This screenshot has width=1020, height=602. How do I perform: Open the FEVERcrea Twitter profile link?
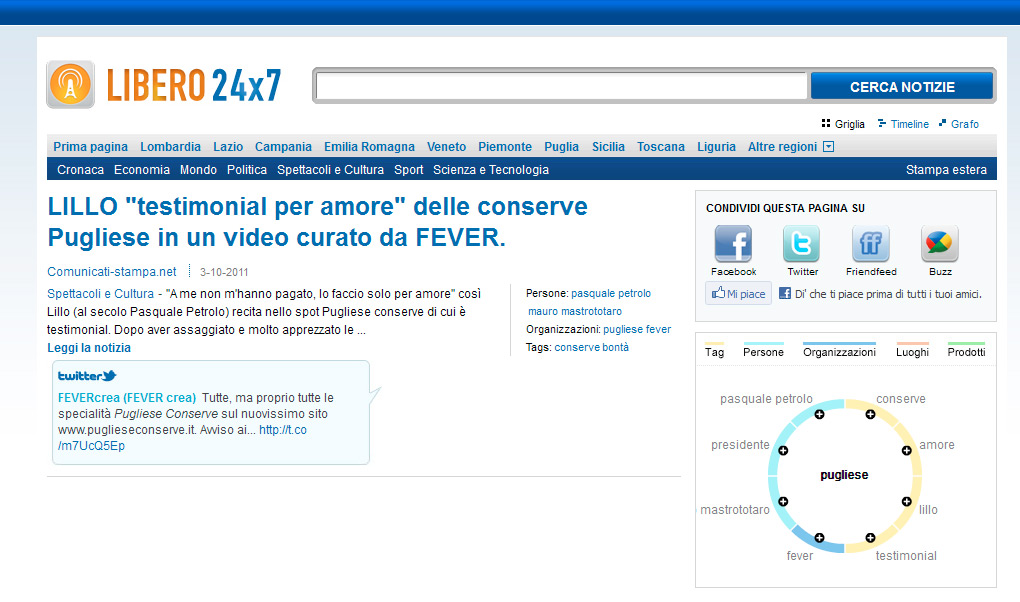(127, 397)
